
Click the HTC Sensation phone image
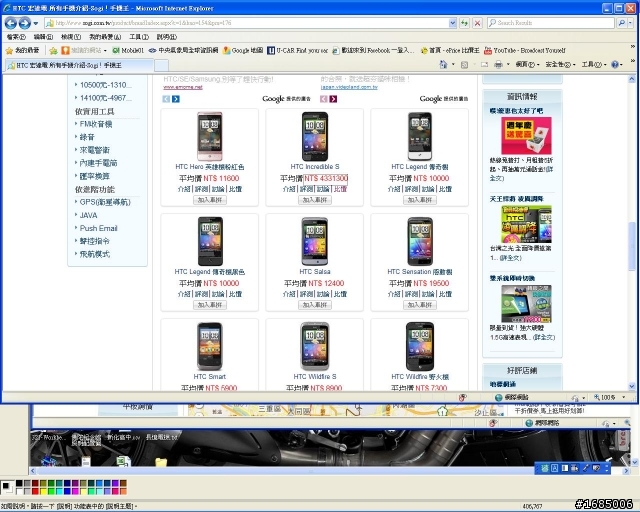tap(420, 241)
